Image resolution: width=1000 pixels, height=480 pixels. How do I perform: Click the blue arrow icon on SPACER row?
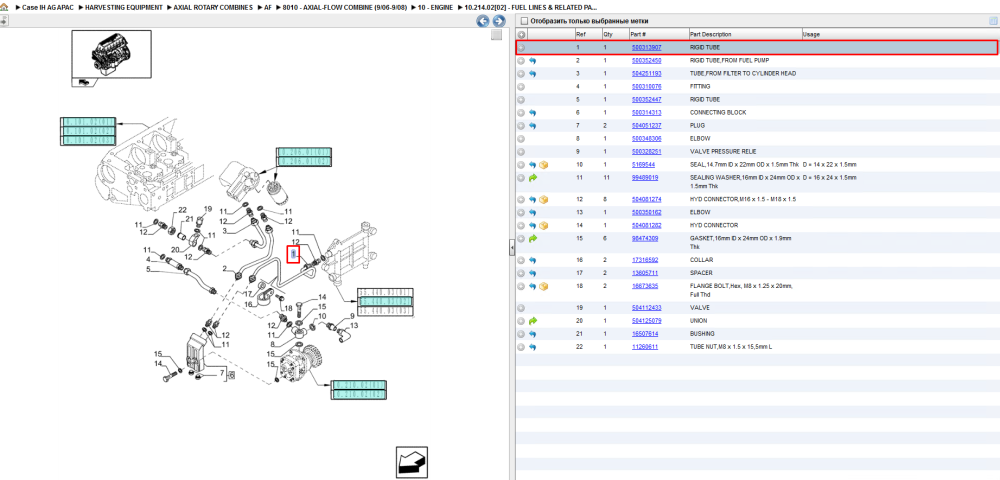[533, 273]
